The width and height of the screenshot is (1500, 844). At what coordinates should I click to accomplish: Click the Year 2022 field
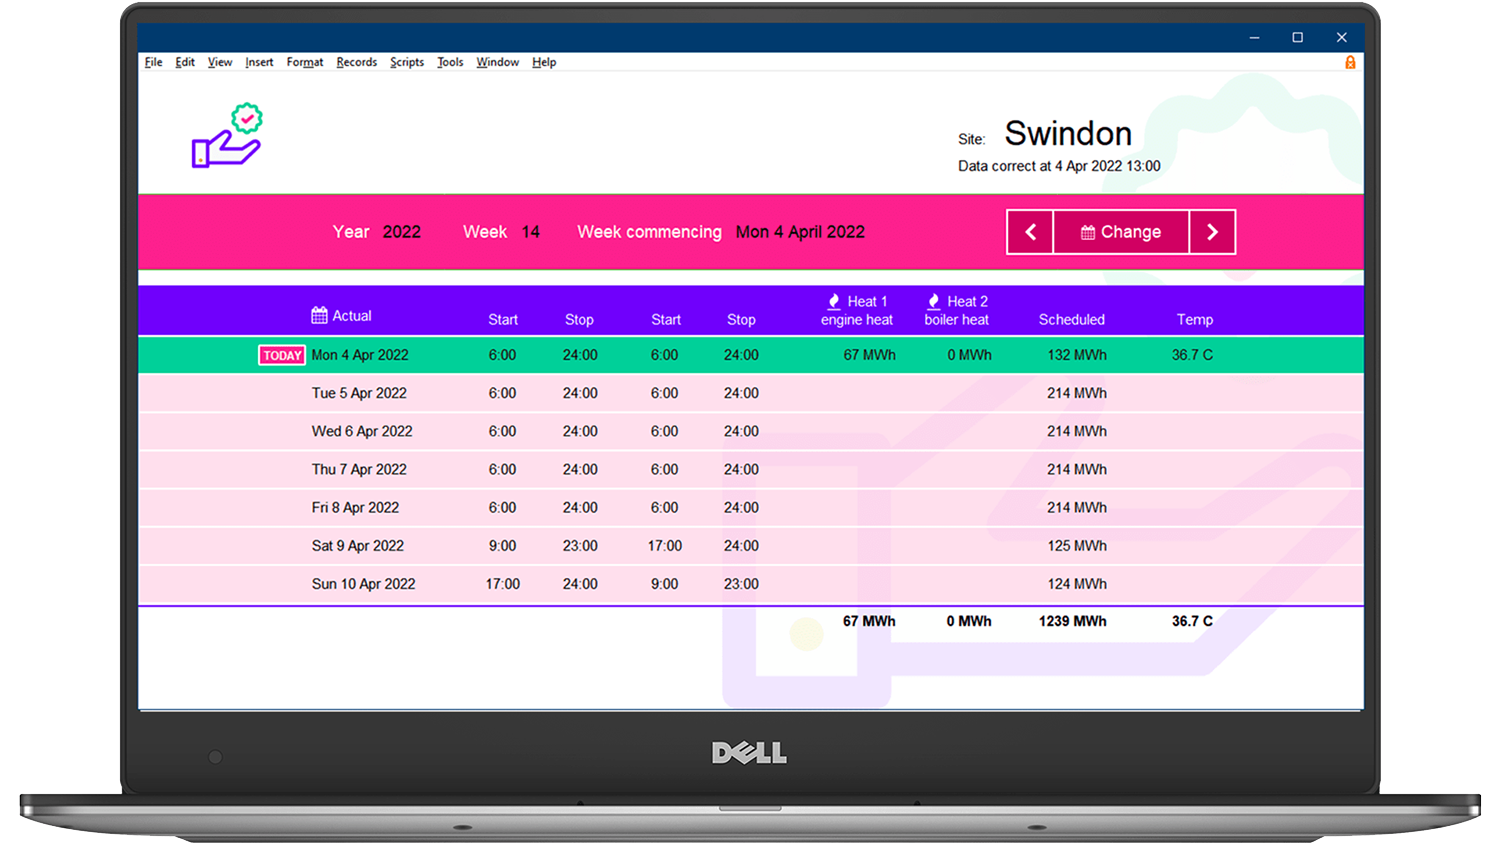401,232
